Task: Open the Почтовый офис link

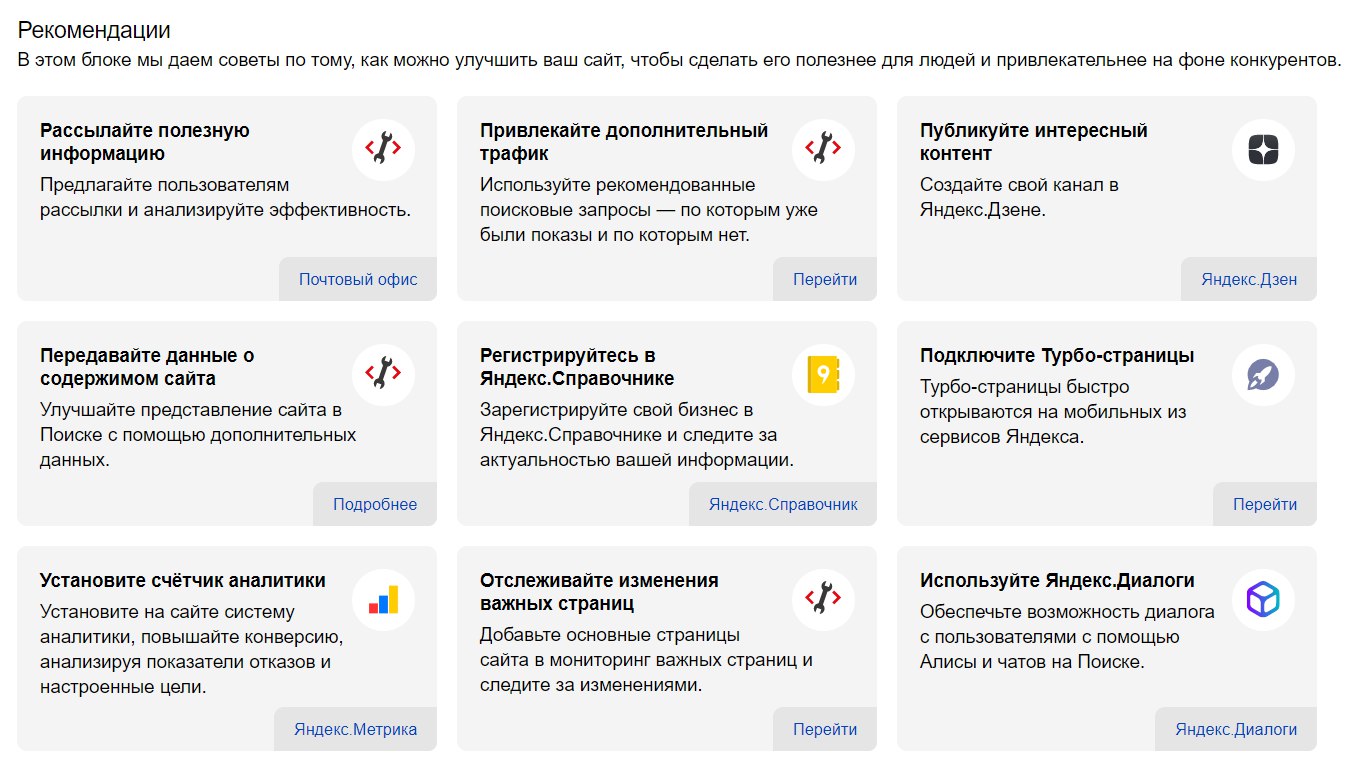Action: [358, 279]
